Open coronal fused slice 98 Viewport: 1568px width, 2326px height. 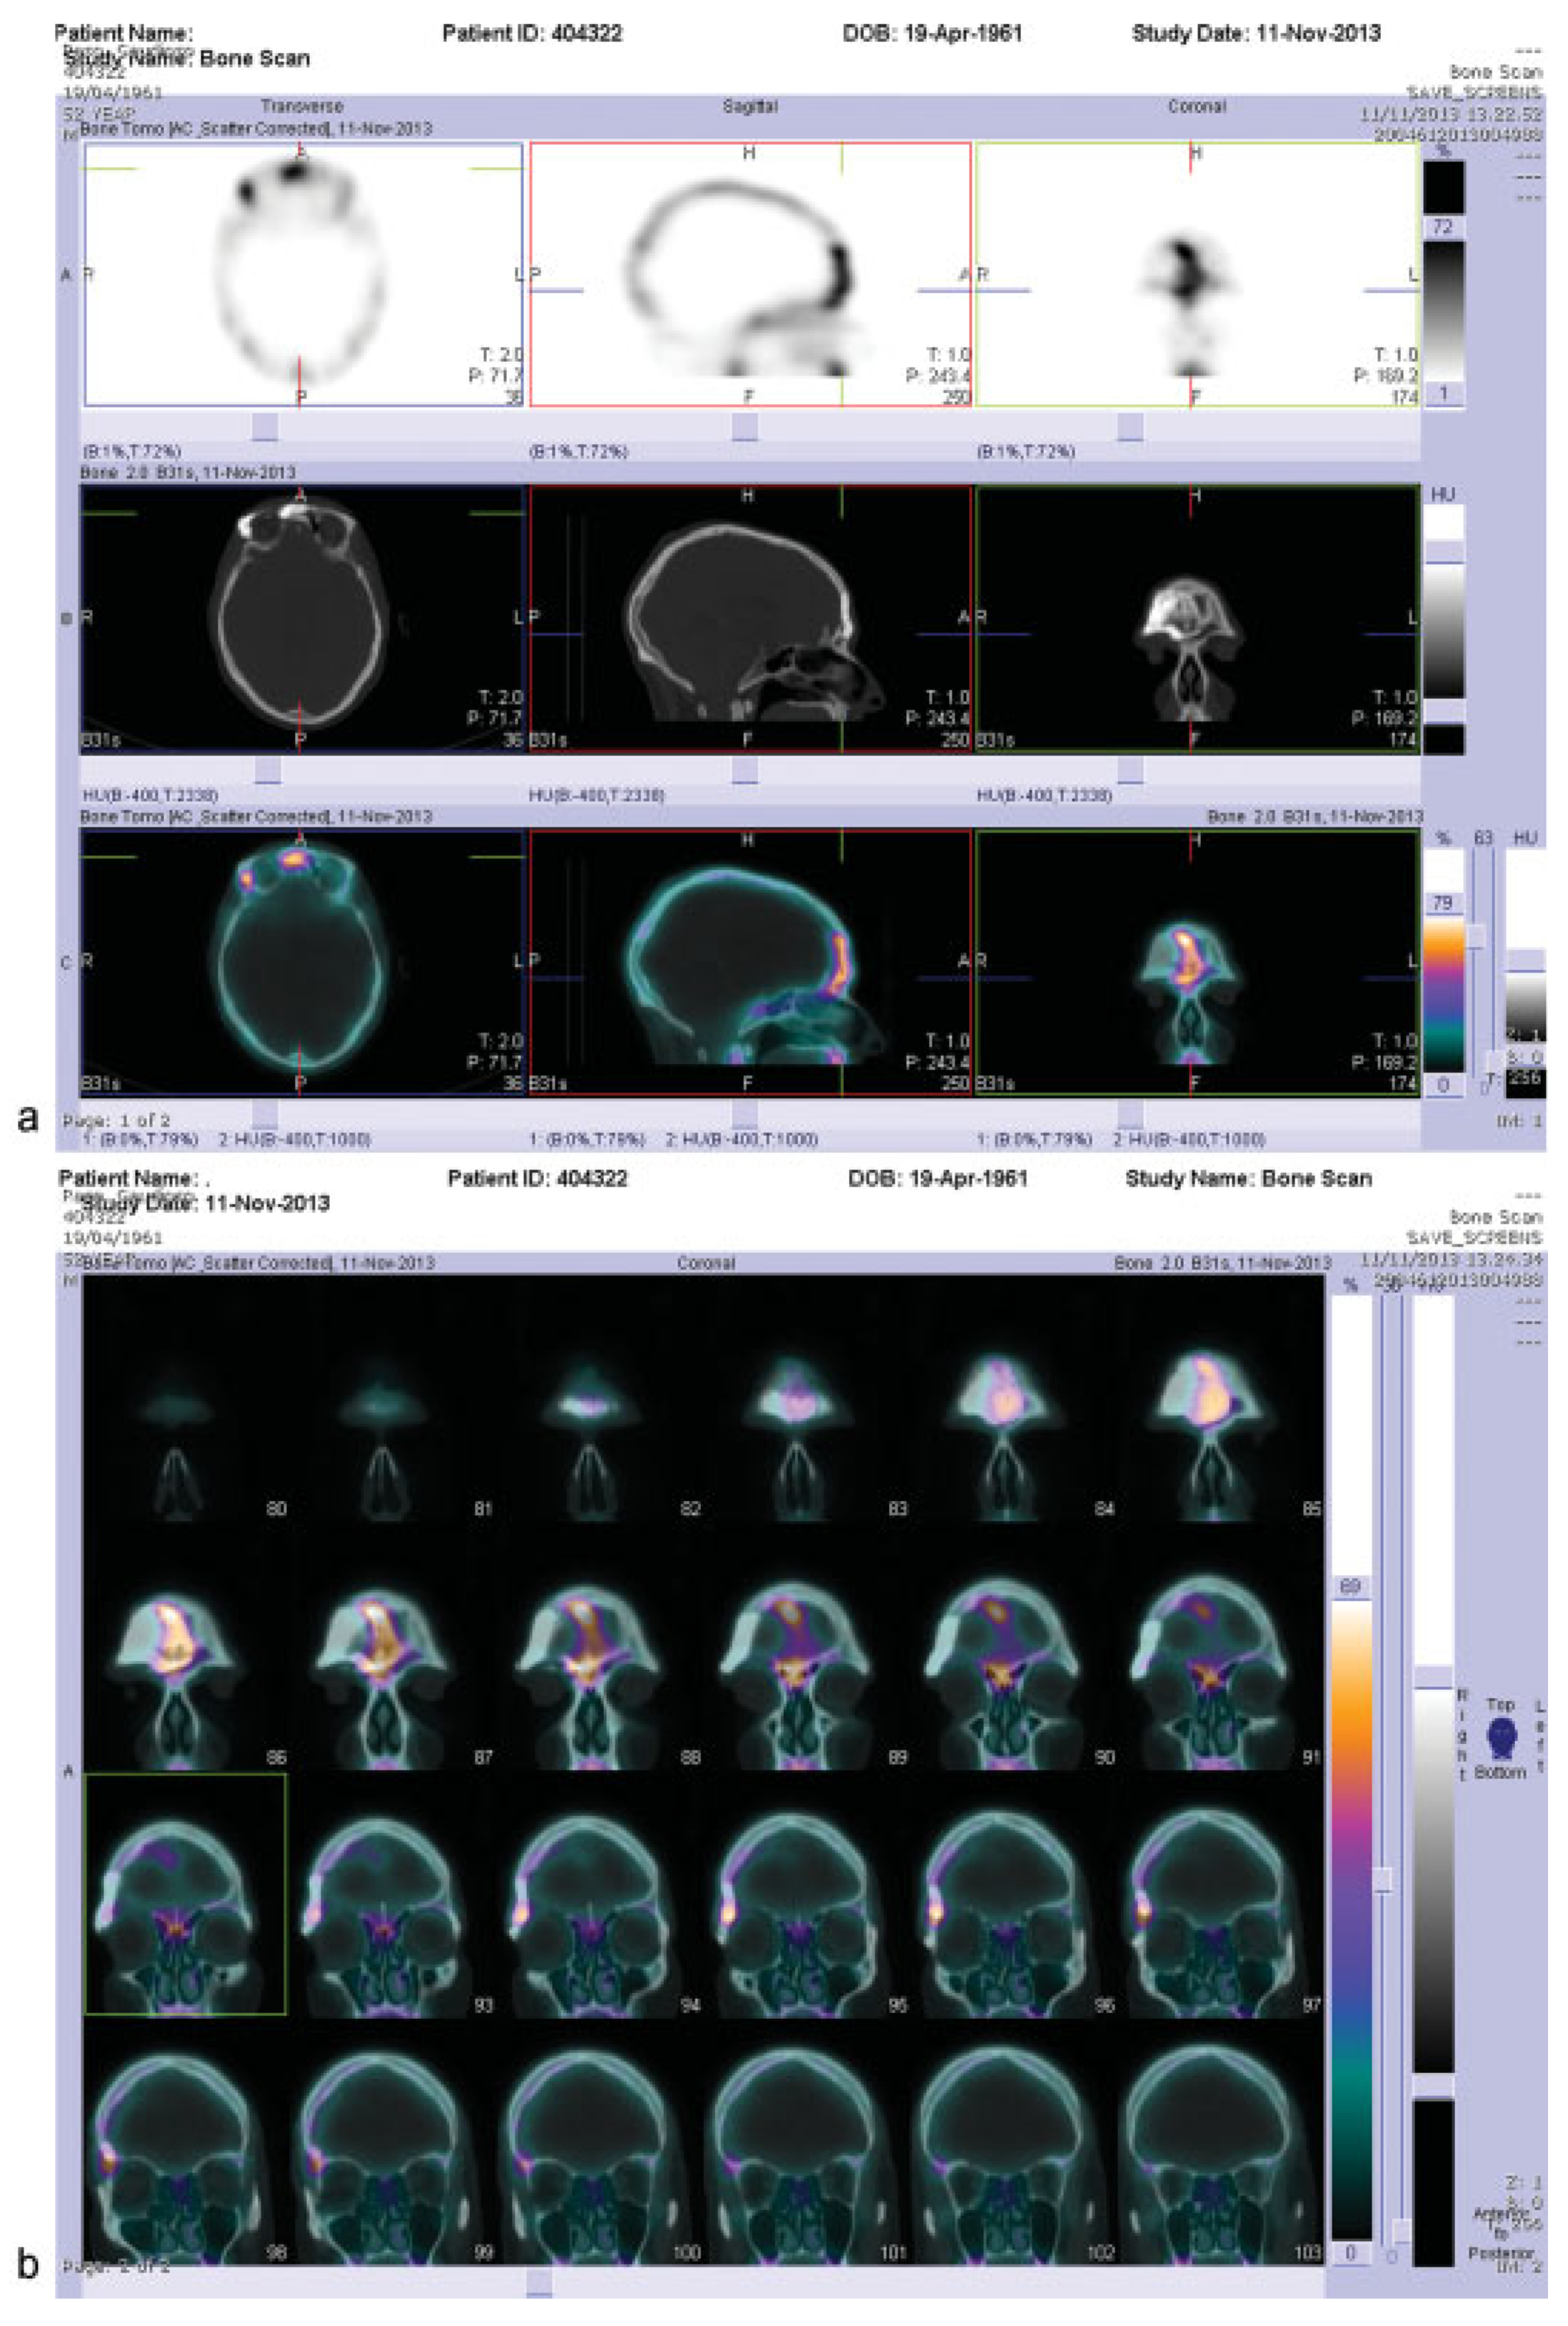pos(186,2143)
